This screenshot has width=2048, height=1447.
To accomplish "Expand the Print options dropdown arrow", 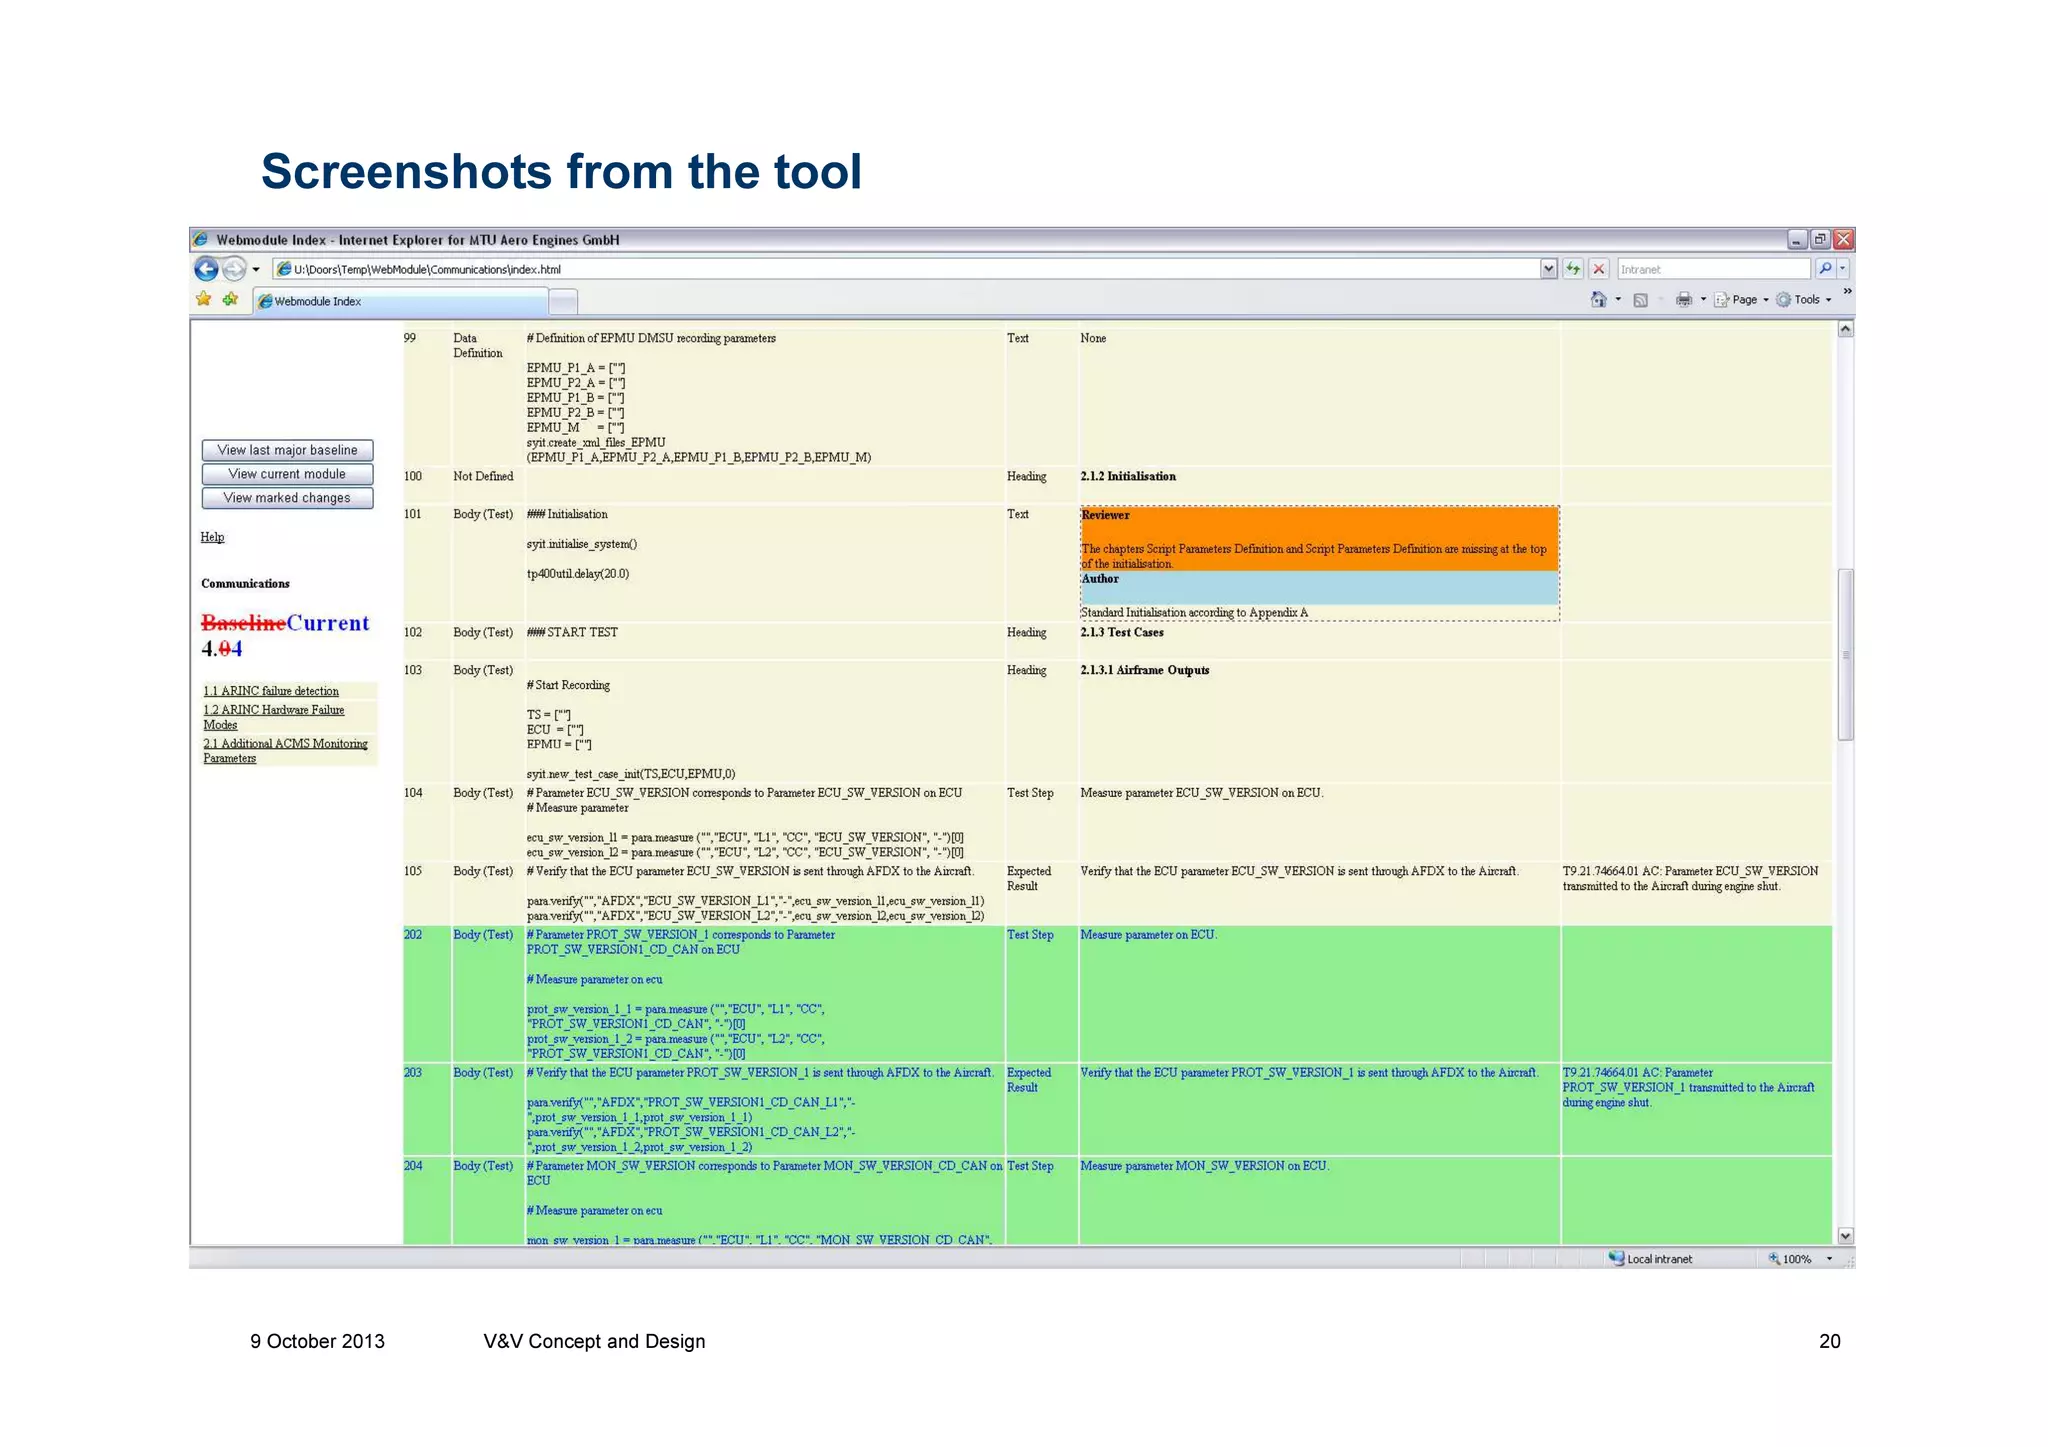I will pos(1703,299).
